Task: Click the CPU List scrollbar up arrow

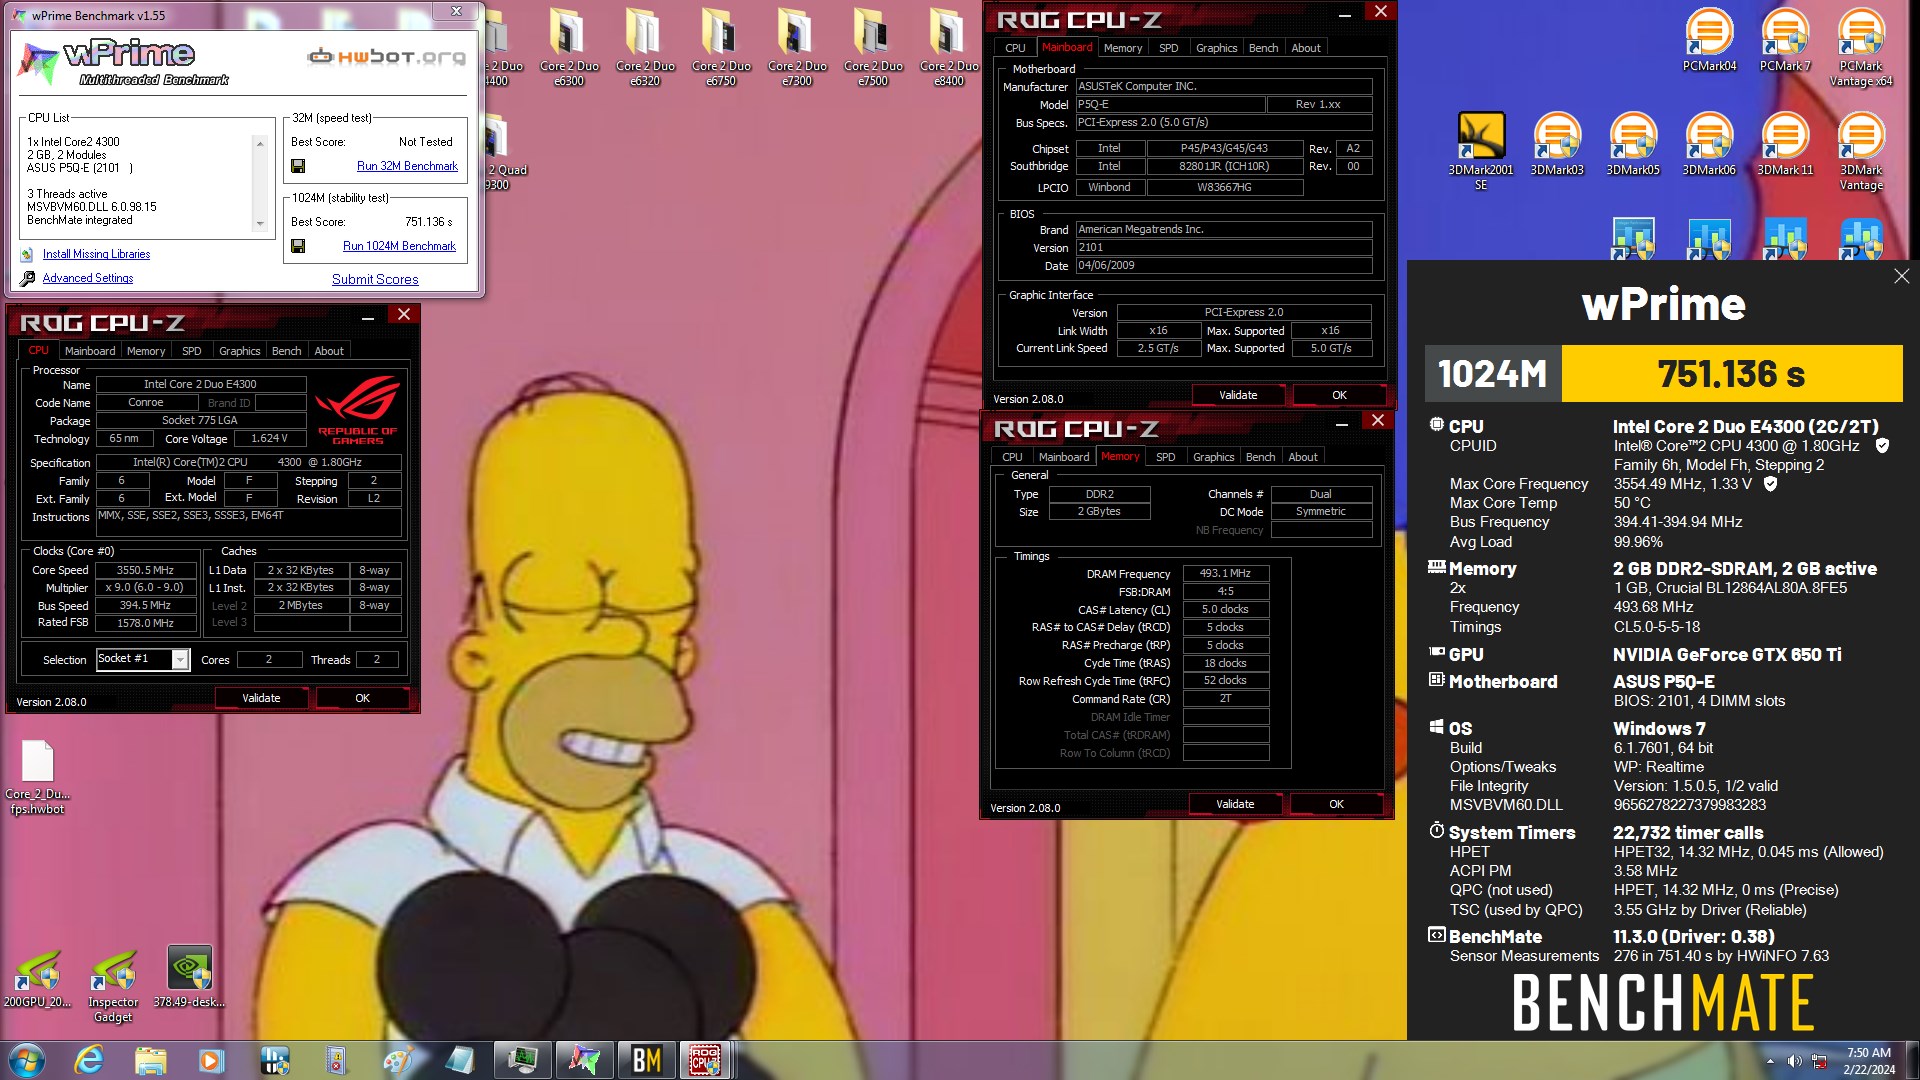Action: click(x=260, y=144)
